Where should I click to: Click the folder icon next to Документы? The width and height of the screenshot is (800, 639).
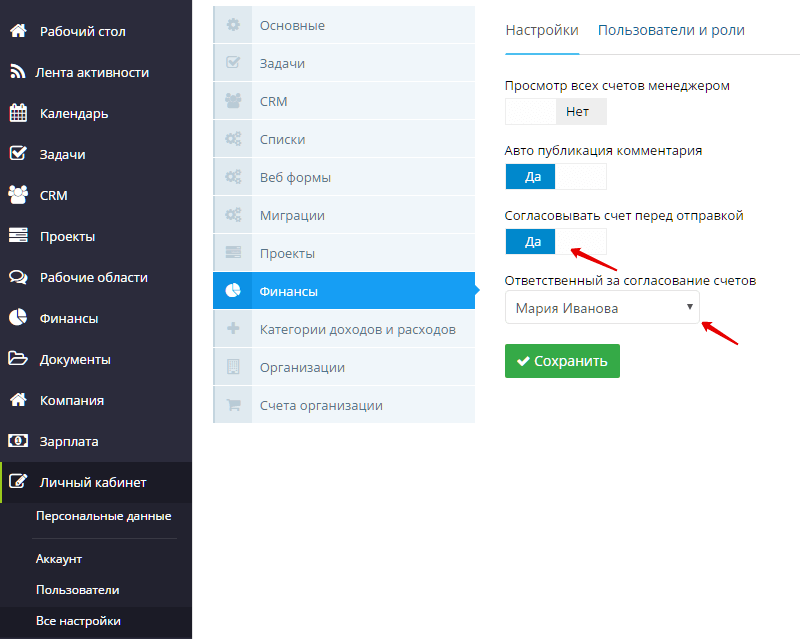coord(17,359)
